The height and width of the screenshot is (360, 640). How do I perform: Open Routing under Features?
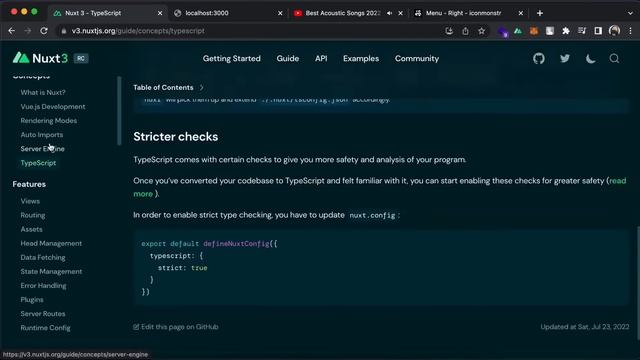point(33,215)
